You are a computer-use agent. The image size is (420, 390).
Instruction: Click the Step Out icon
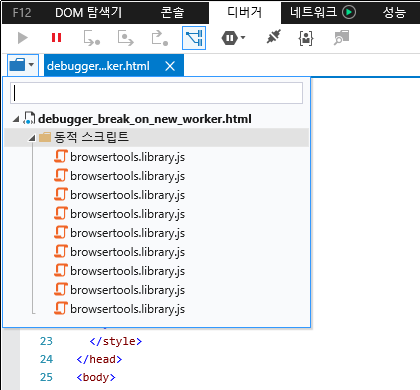pyautogui.click(x=160, y=38)
